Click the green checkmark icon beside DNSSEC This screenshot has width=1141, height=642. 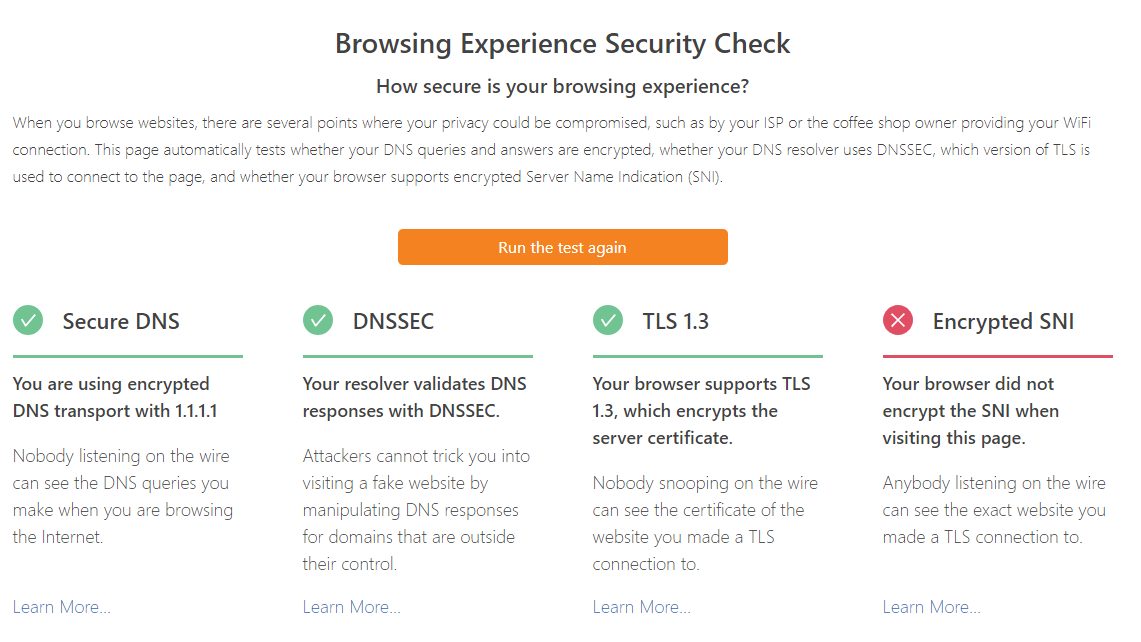pos(318,320)
